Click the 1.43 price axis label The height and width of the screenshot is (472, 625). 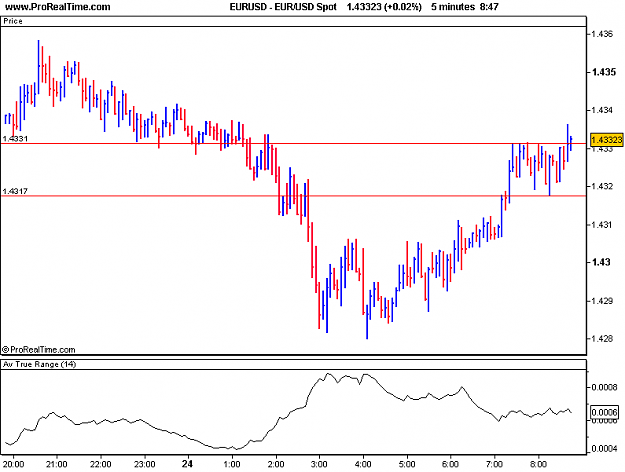click(601, 262)
